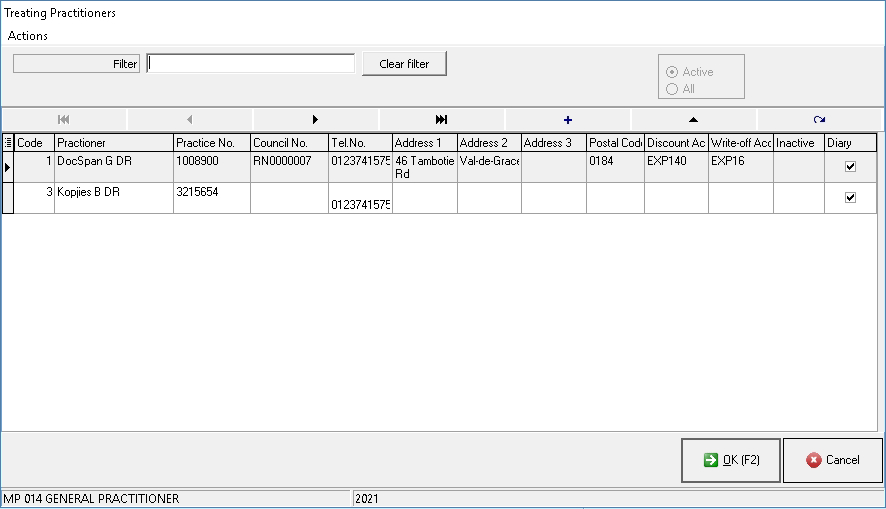Viewport: 886px width, 509px height.
Task: Sort by Practioner column header
Action: click(x=113, y=143)
